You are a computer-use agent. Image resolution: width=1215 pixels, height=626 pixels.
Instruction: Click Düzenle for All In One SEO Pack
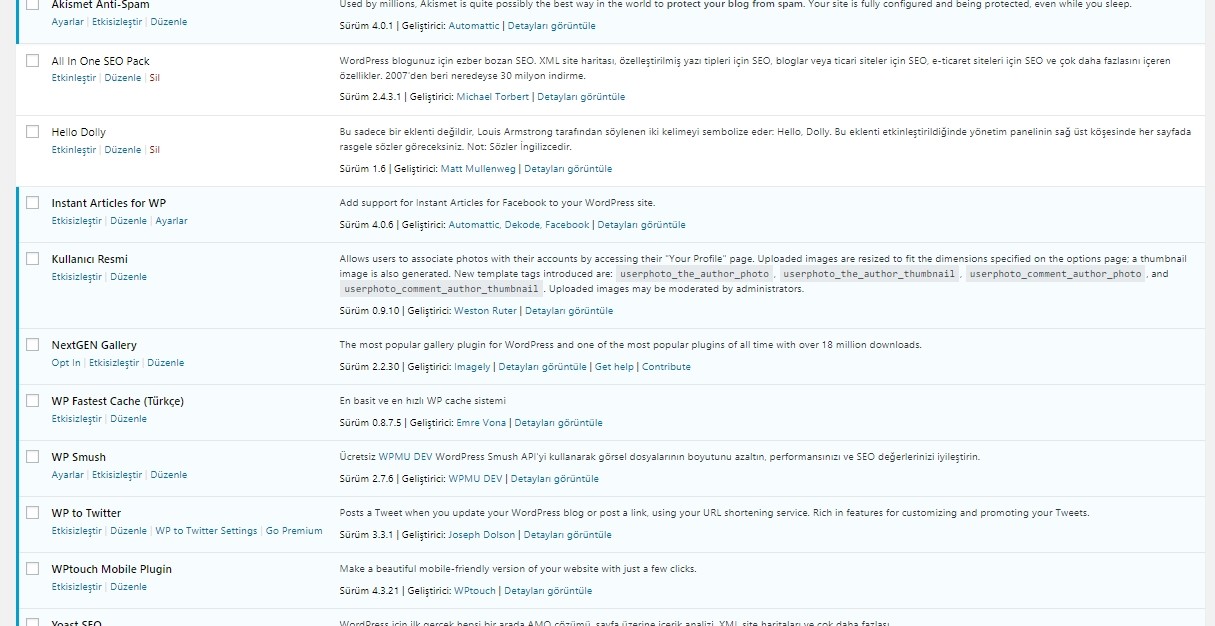[123, 78]
